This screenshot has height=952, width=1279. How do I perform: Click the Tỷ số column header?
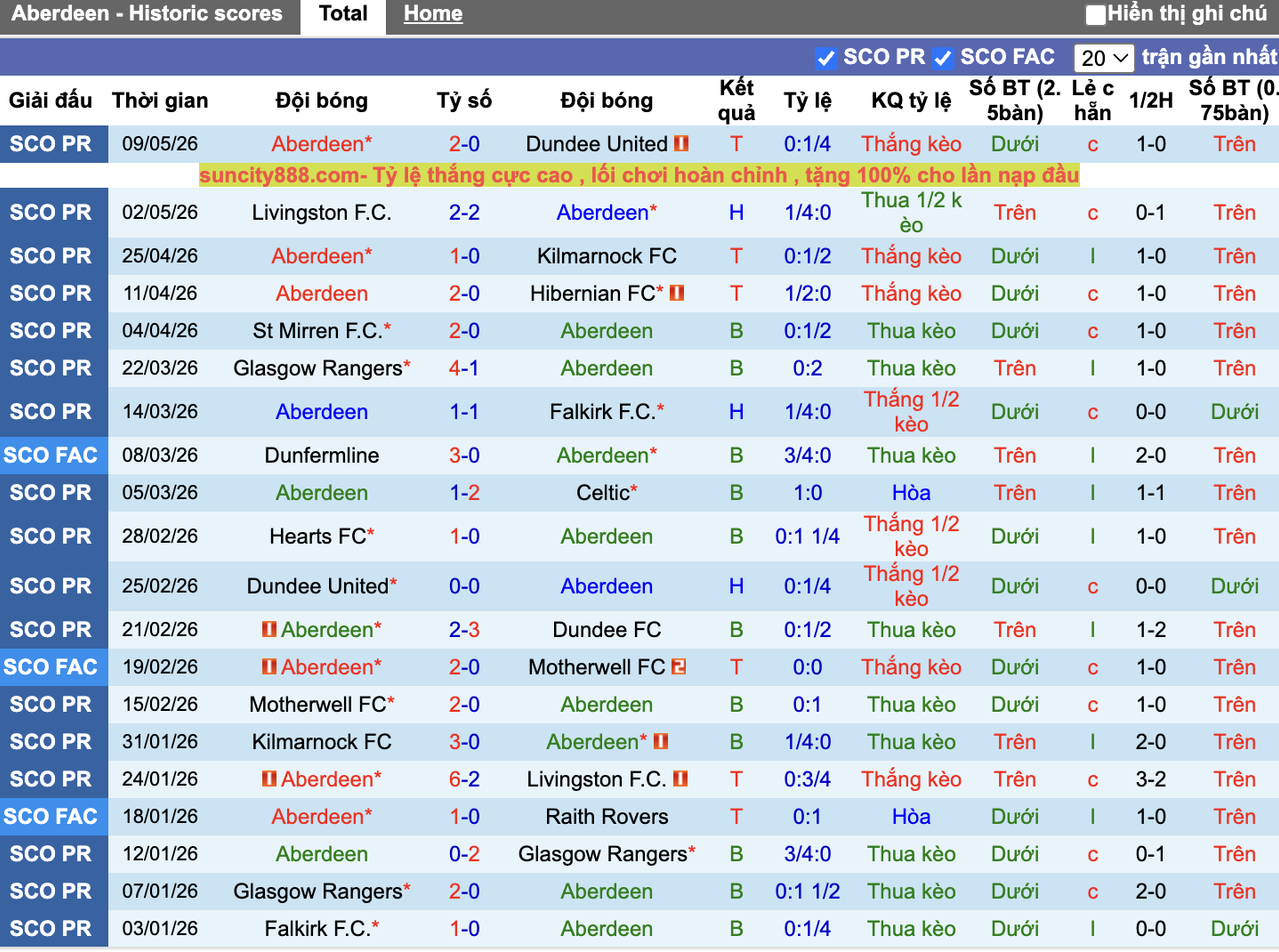[x=464, y=101]
